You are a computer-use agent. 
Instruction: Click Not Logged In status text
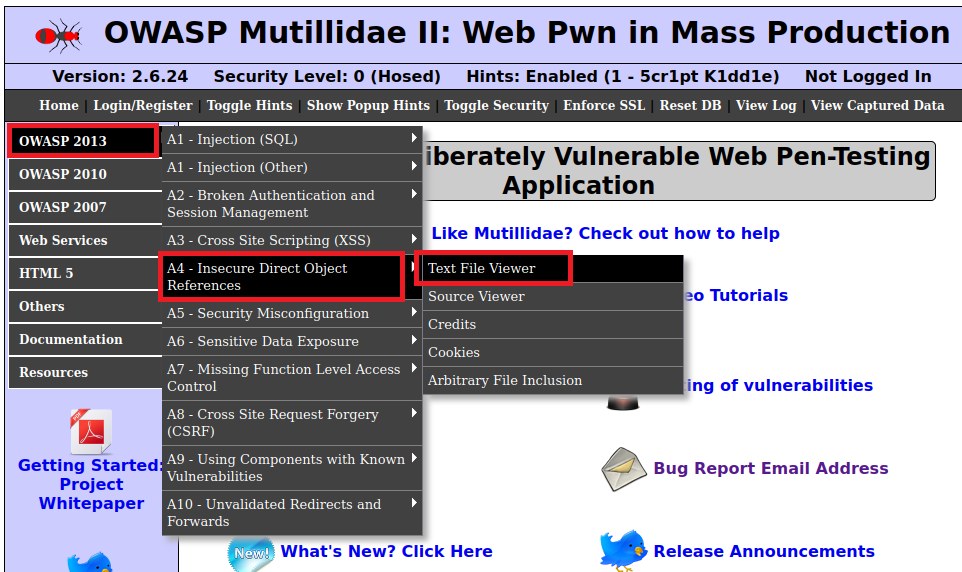(868, 77)
